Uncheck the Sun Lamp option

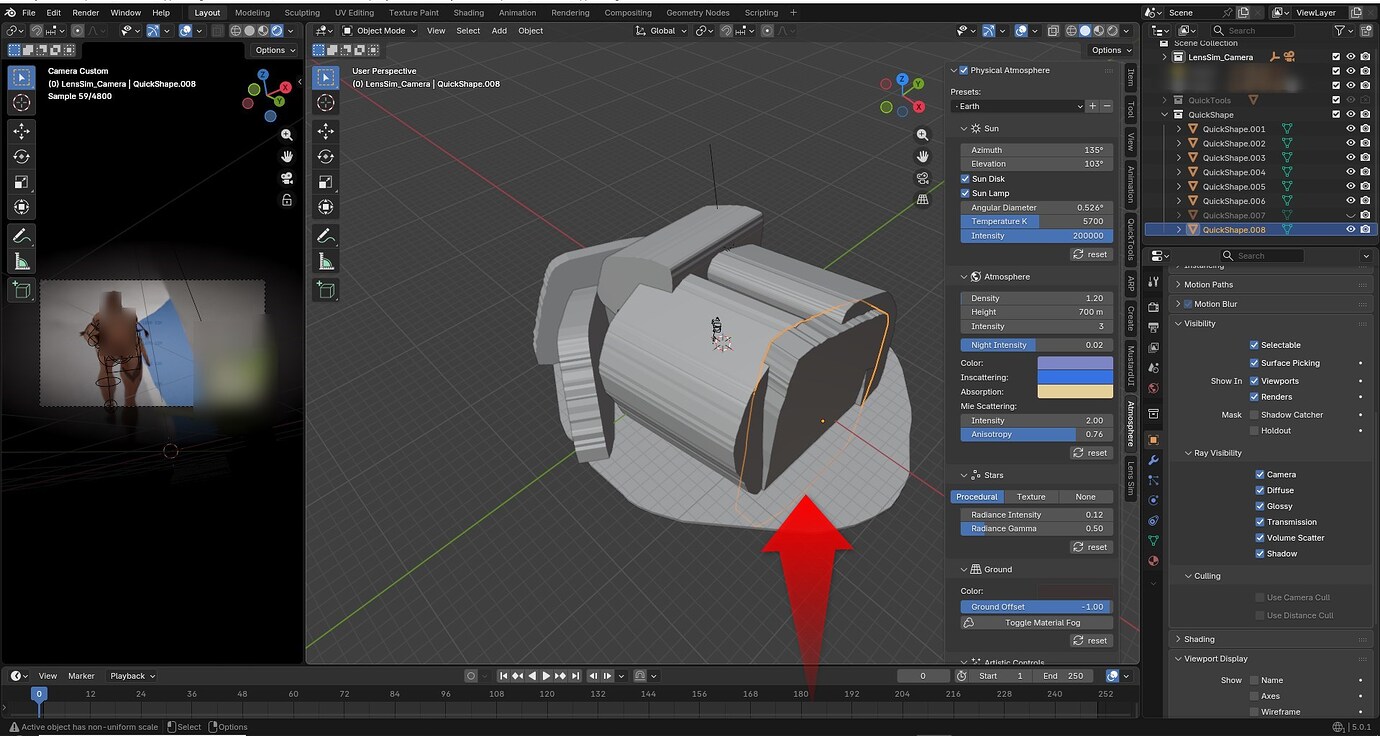pos(965,193)
